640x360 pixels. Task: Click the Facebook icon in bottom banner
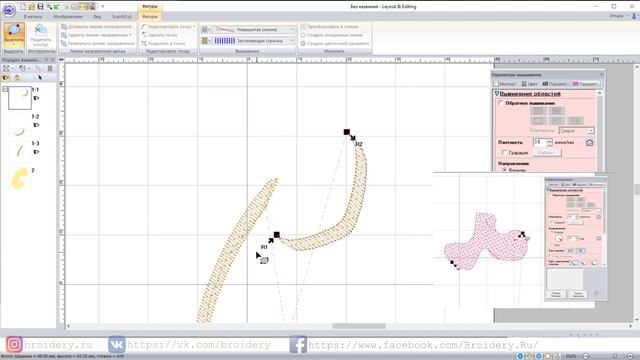pos(298,344)
